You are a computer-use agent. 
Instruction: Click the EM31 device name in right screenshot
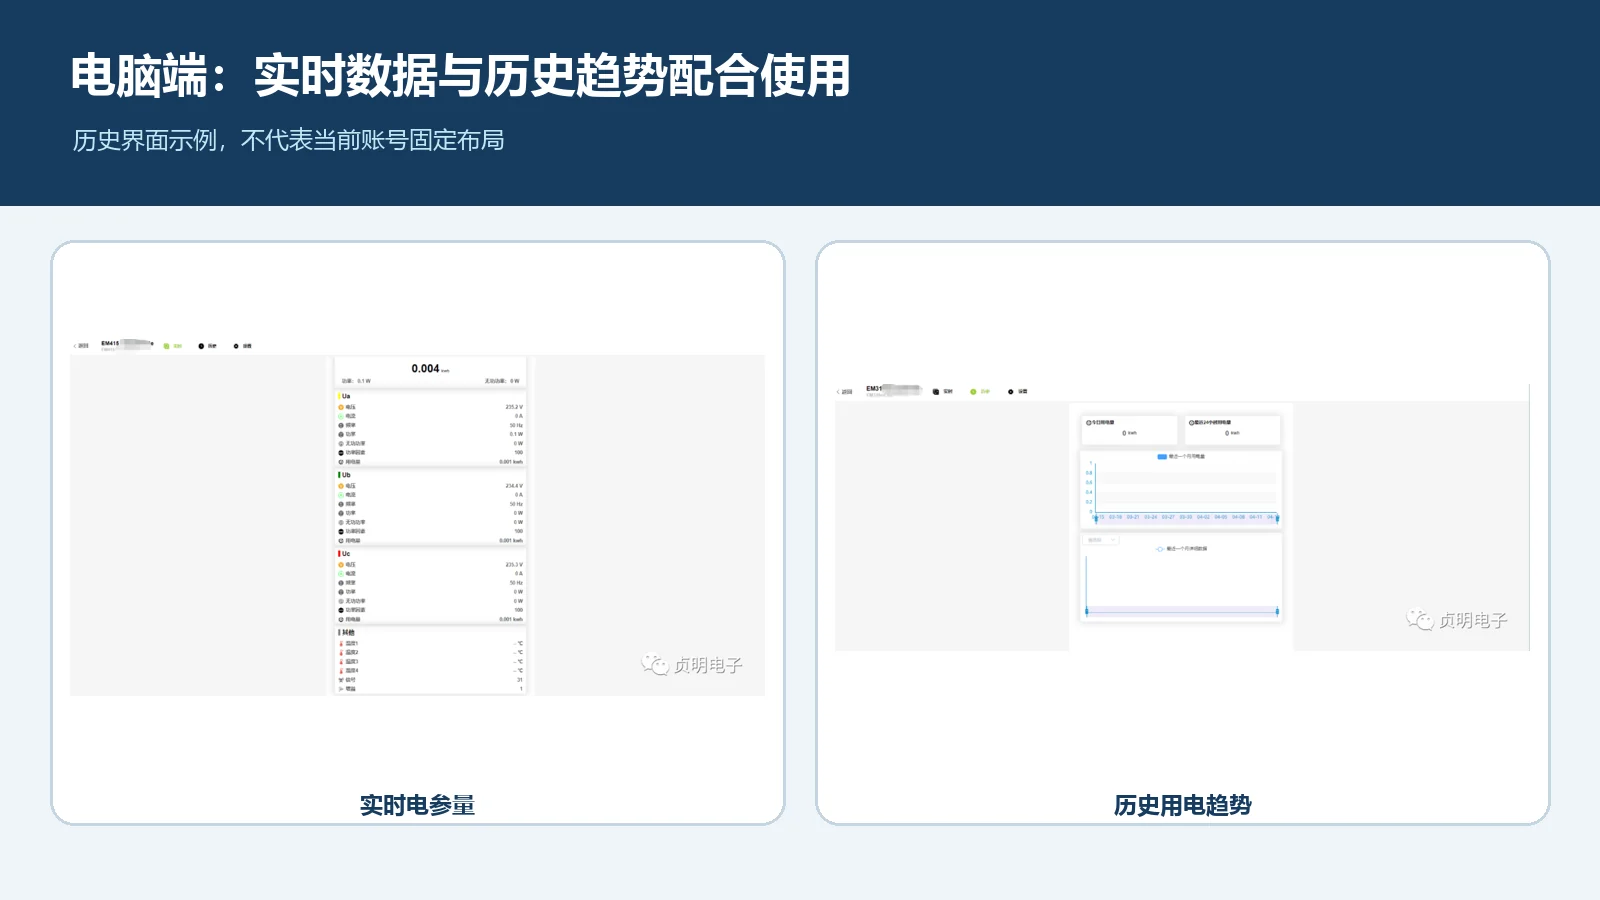(874, 388)
